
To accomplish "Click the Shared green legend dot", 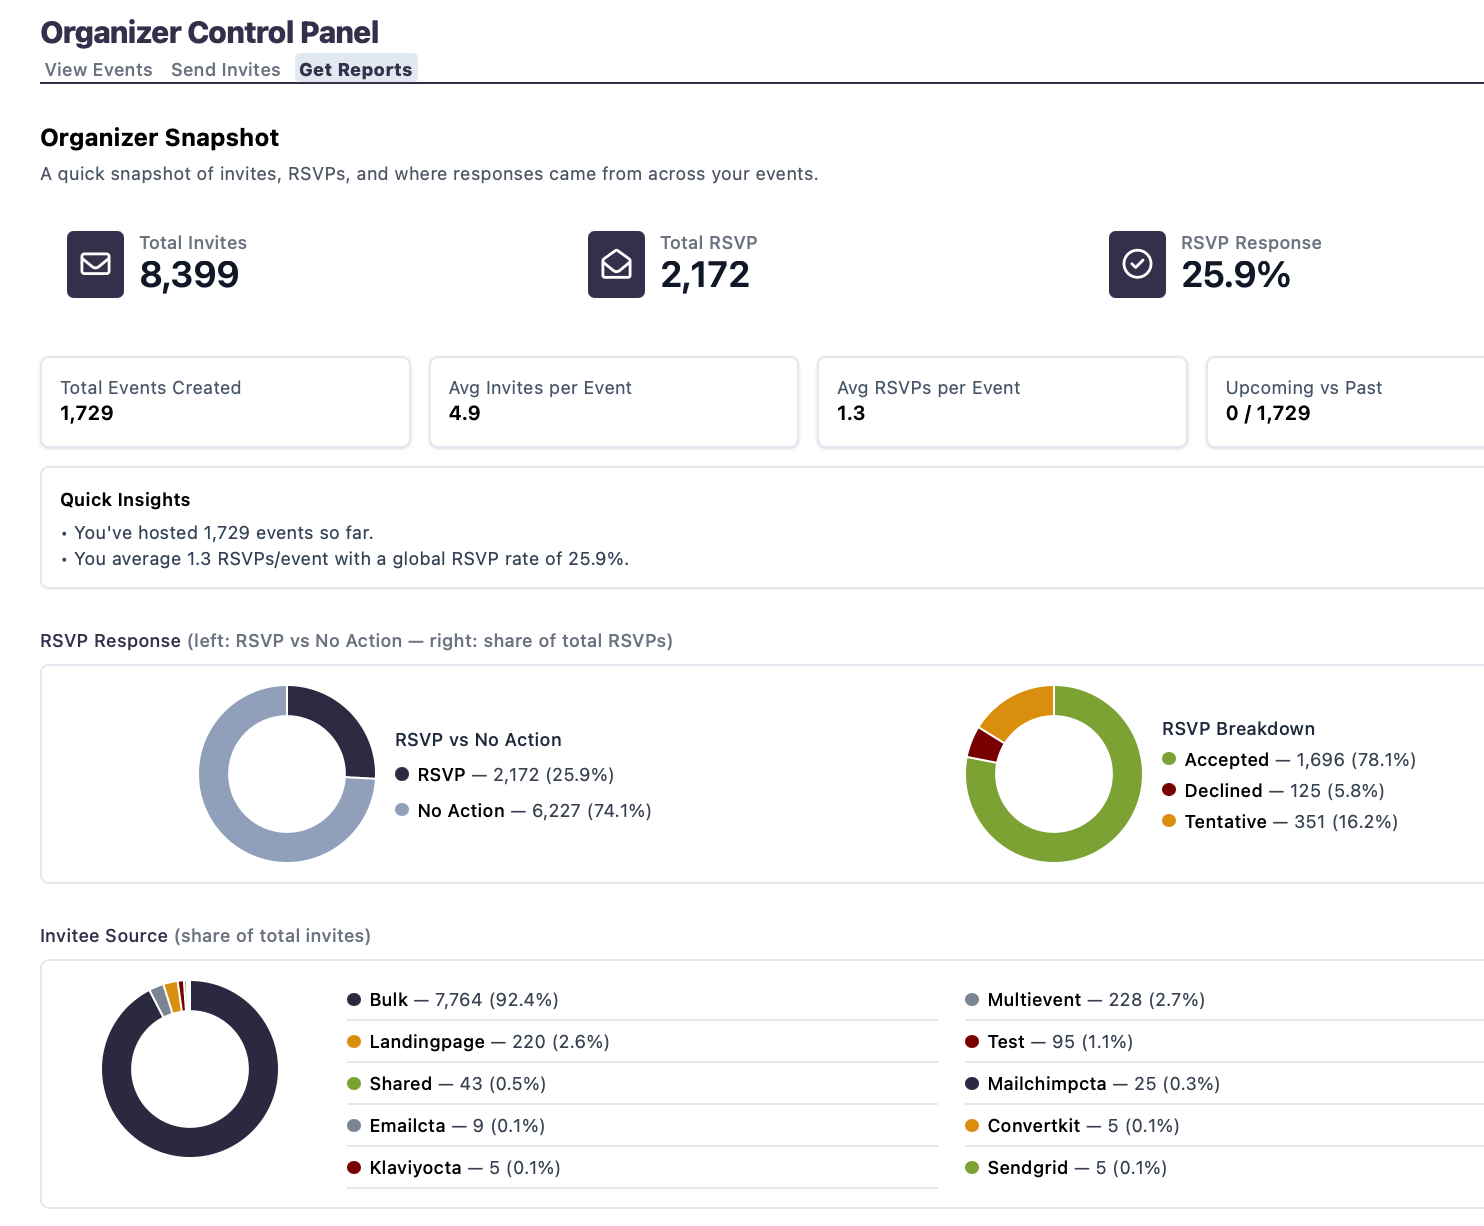I will [x=354, y=1083].
